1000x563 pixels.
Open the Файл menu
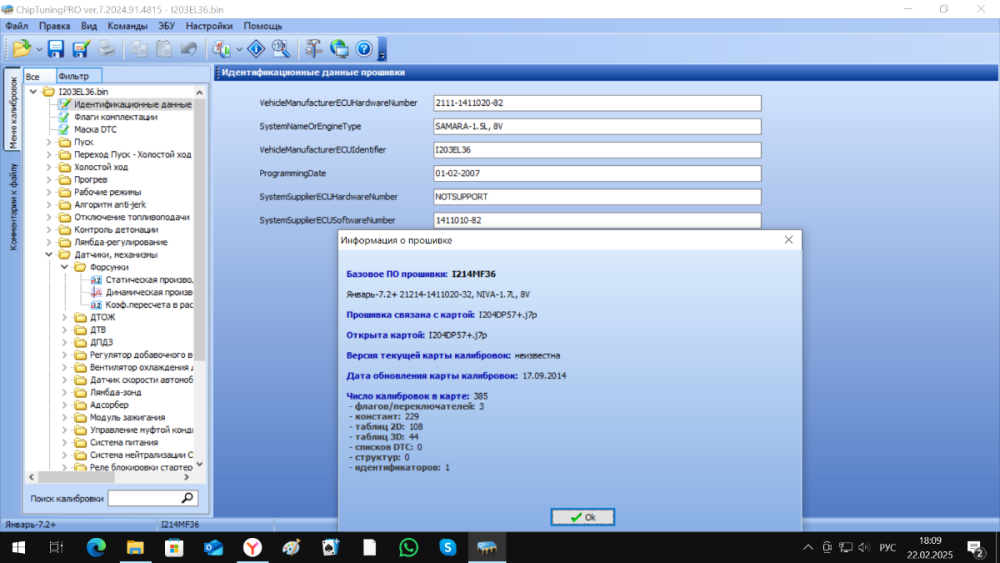(x=17, y=26)
